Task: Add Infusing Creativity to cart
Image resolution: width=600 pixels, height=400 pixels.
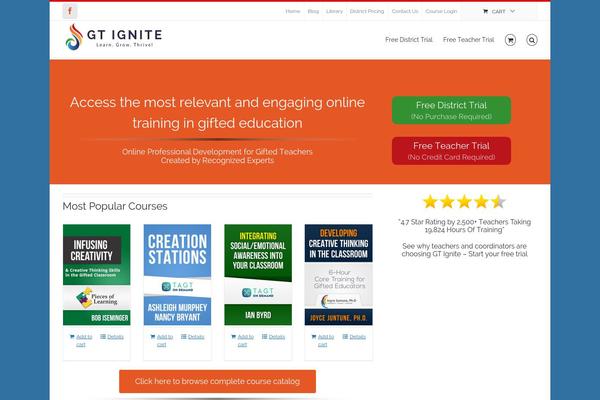Action: (81, 340)
